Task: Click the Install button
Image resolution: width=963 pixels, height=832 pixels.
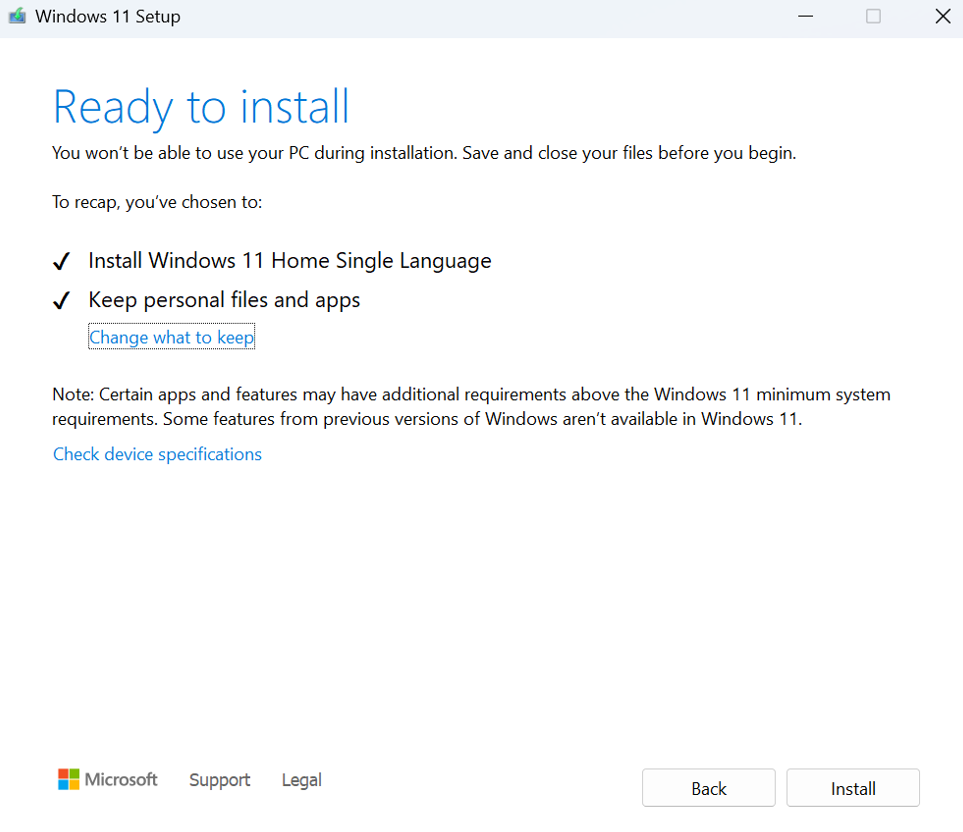Action: coord(853,788)
